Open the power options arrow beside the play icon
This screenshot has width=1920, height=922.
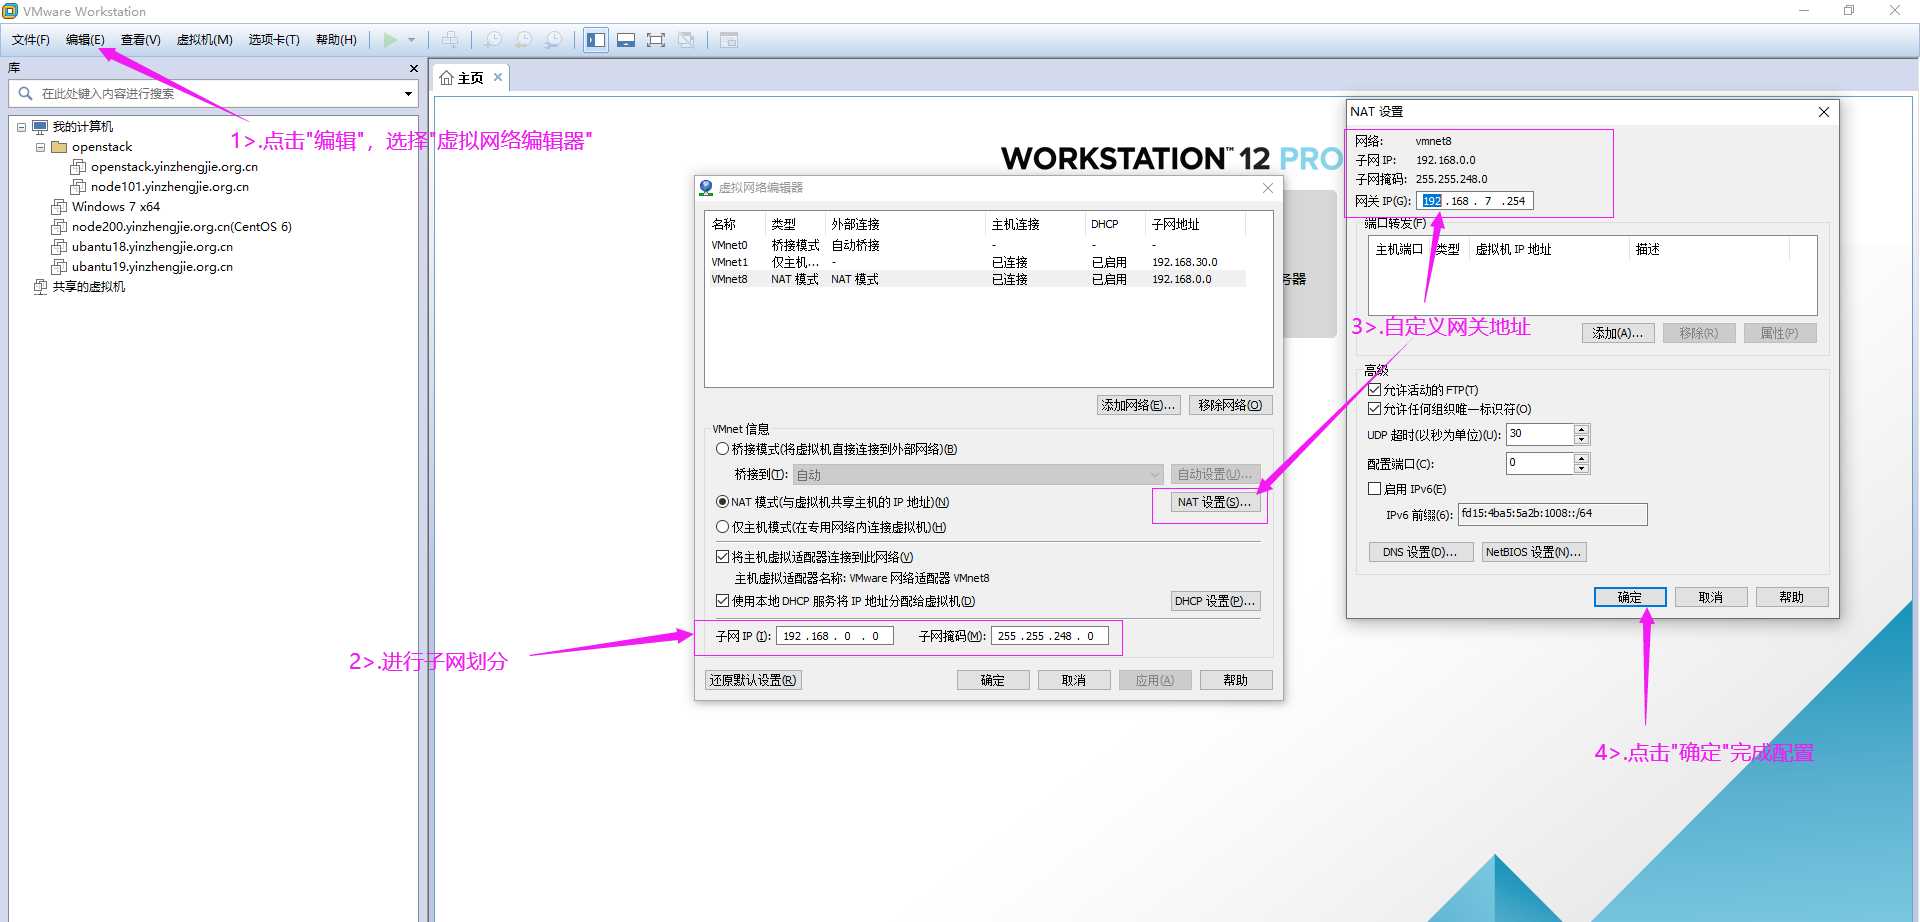[x=411, y=40]
